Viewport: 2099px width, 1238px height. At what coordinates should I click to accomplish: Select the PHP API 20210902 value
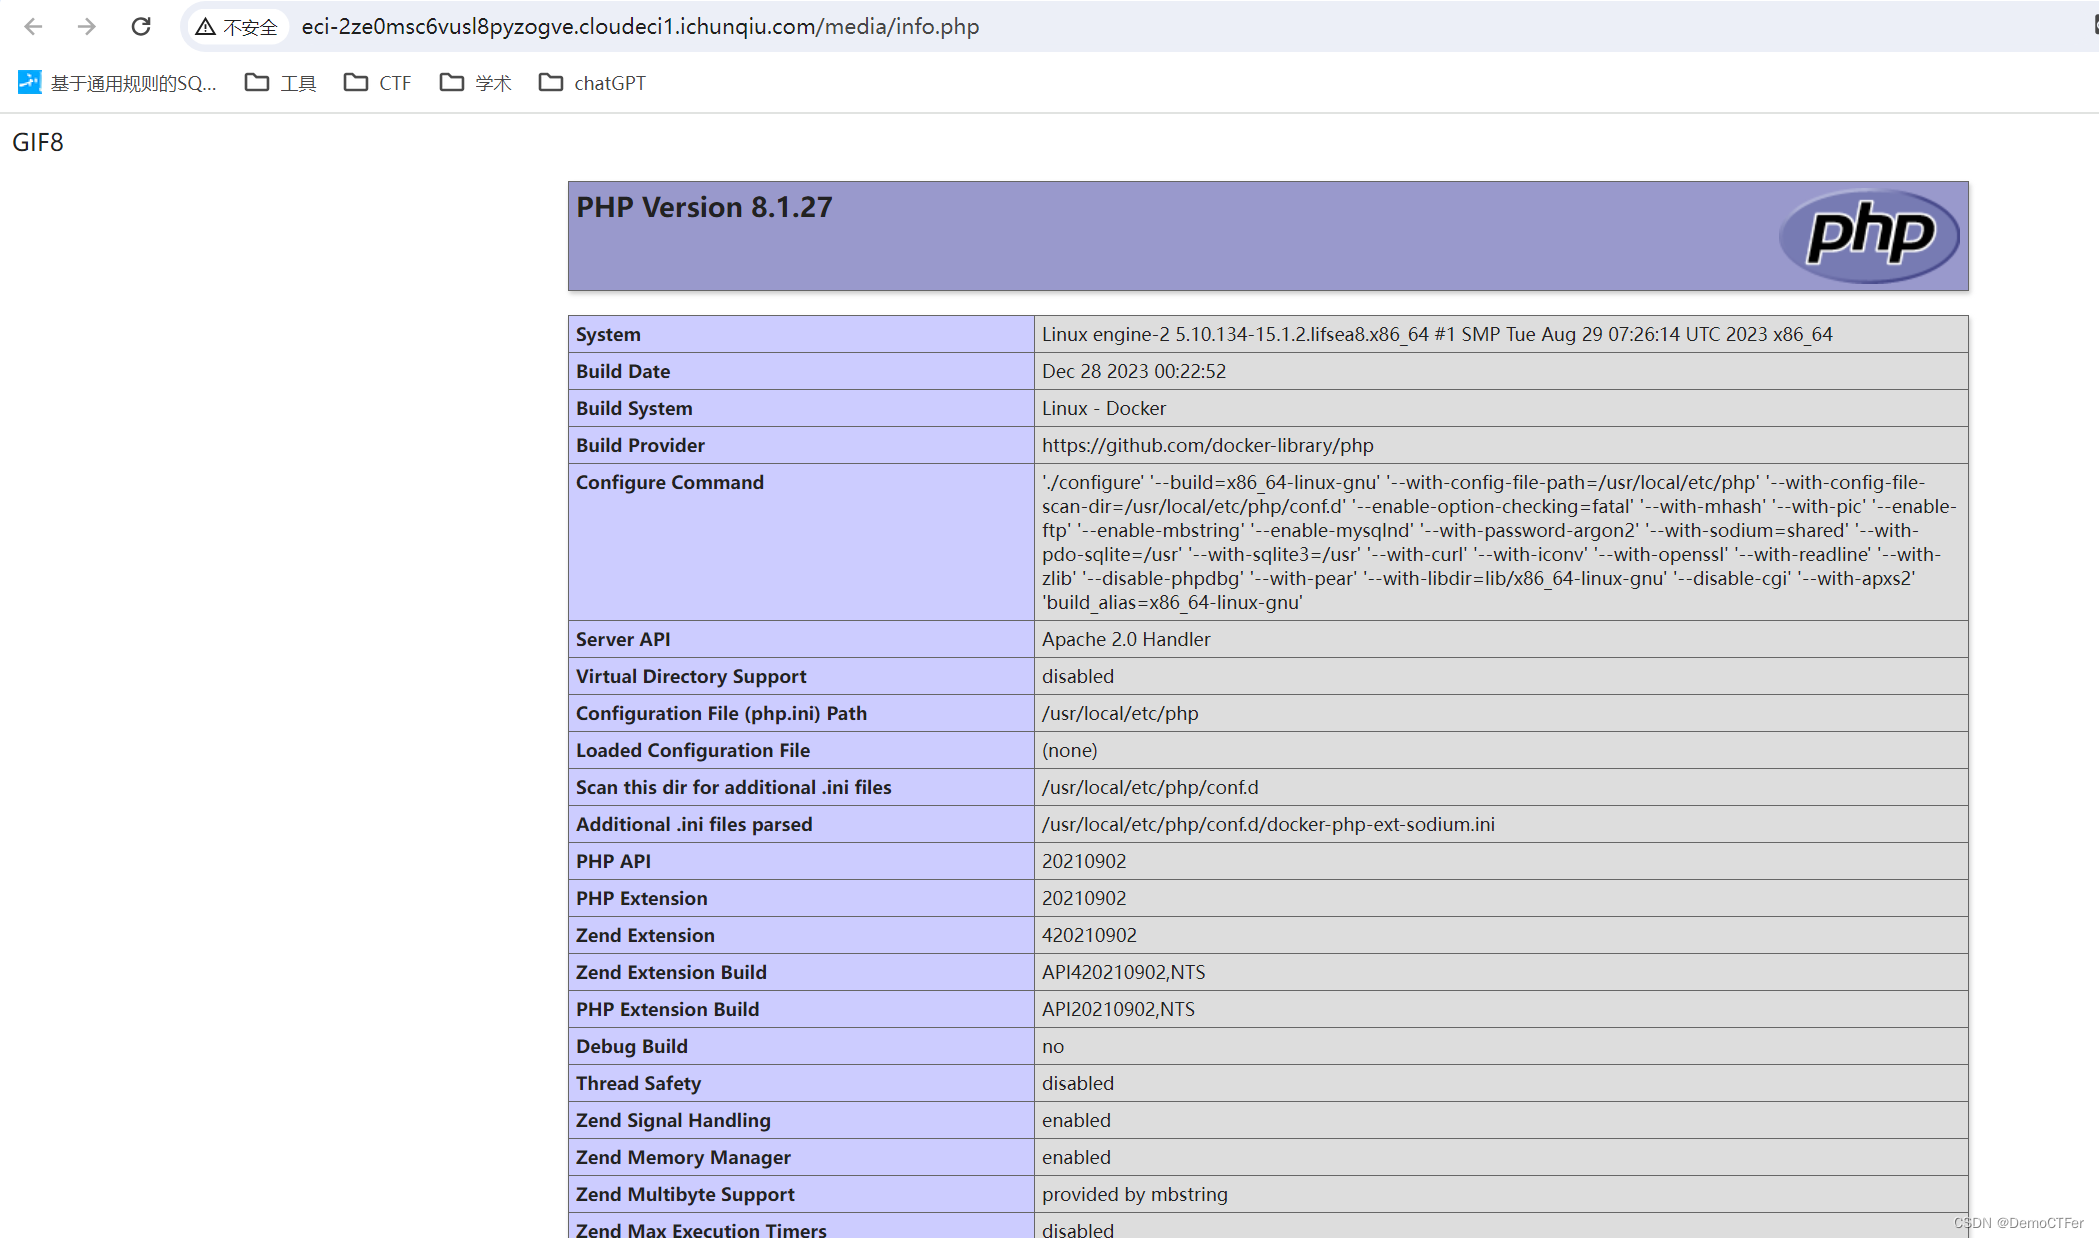(x=1084, y=861)
